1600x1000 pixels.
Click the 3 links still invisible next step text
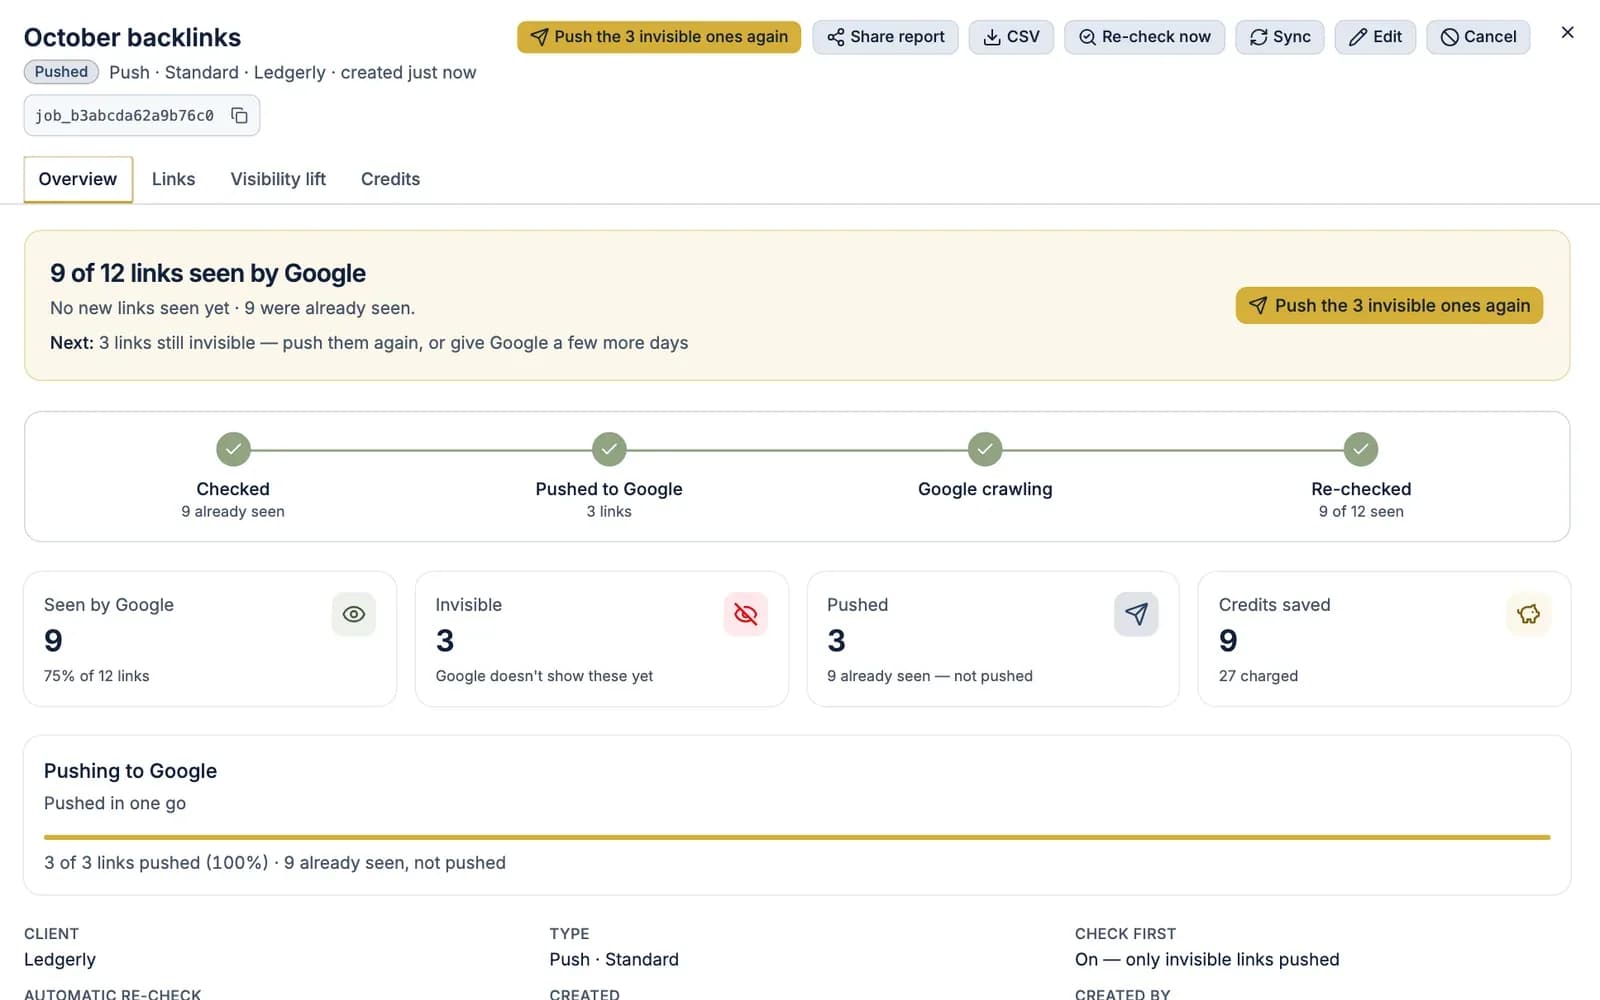pyautogui.click(x=369, y=343)
